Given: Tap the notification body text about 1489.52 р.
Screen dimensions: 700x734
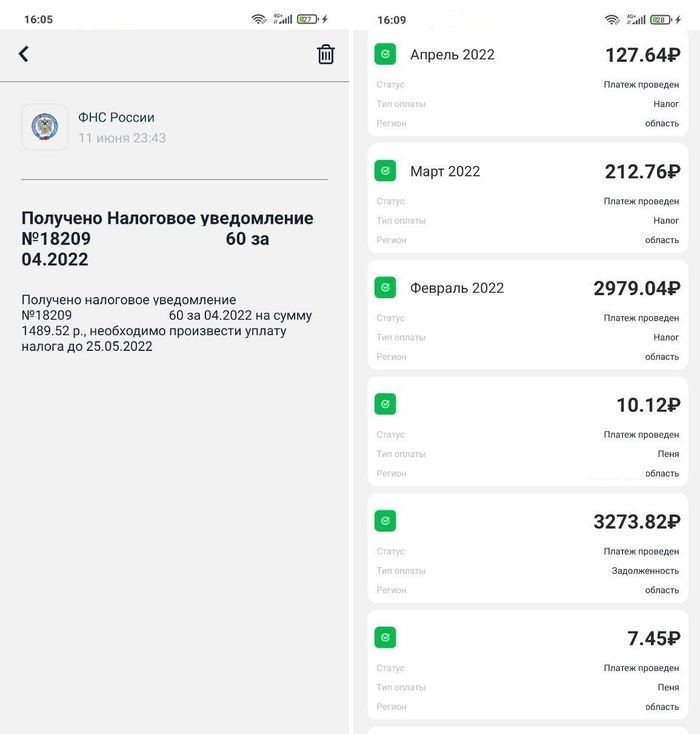Looking at the screenshot, I should coord(166,323).
